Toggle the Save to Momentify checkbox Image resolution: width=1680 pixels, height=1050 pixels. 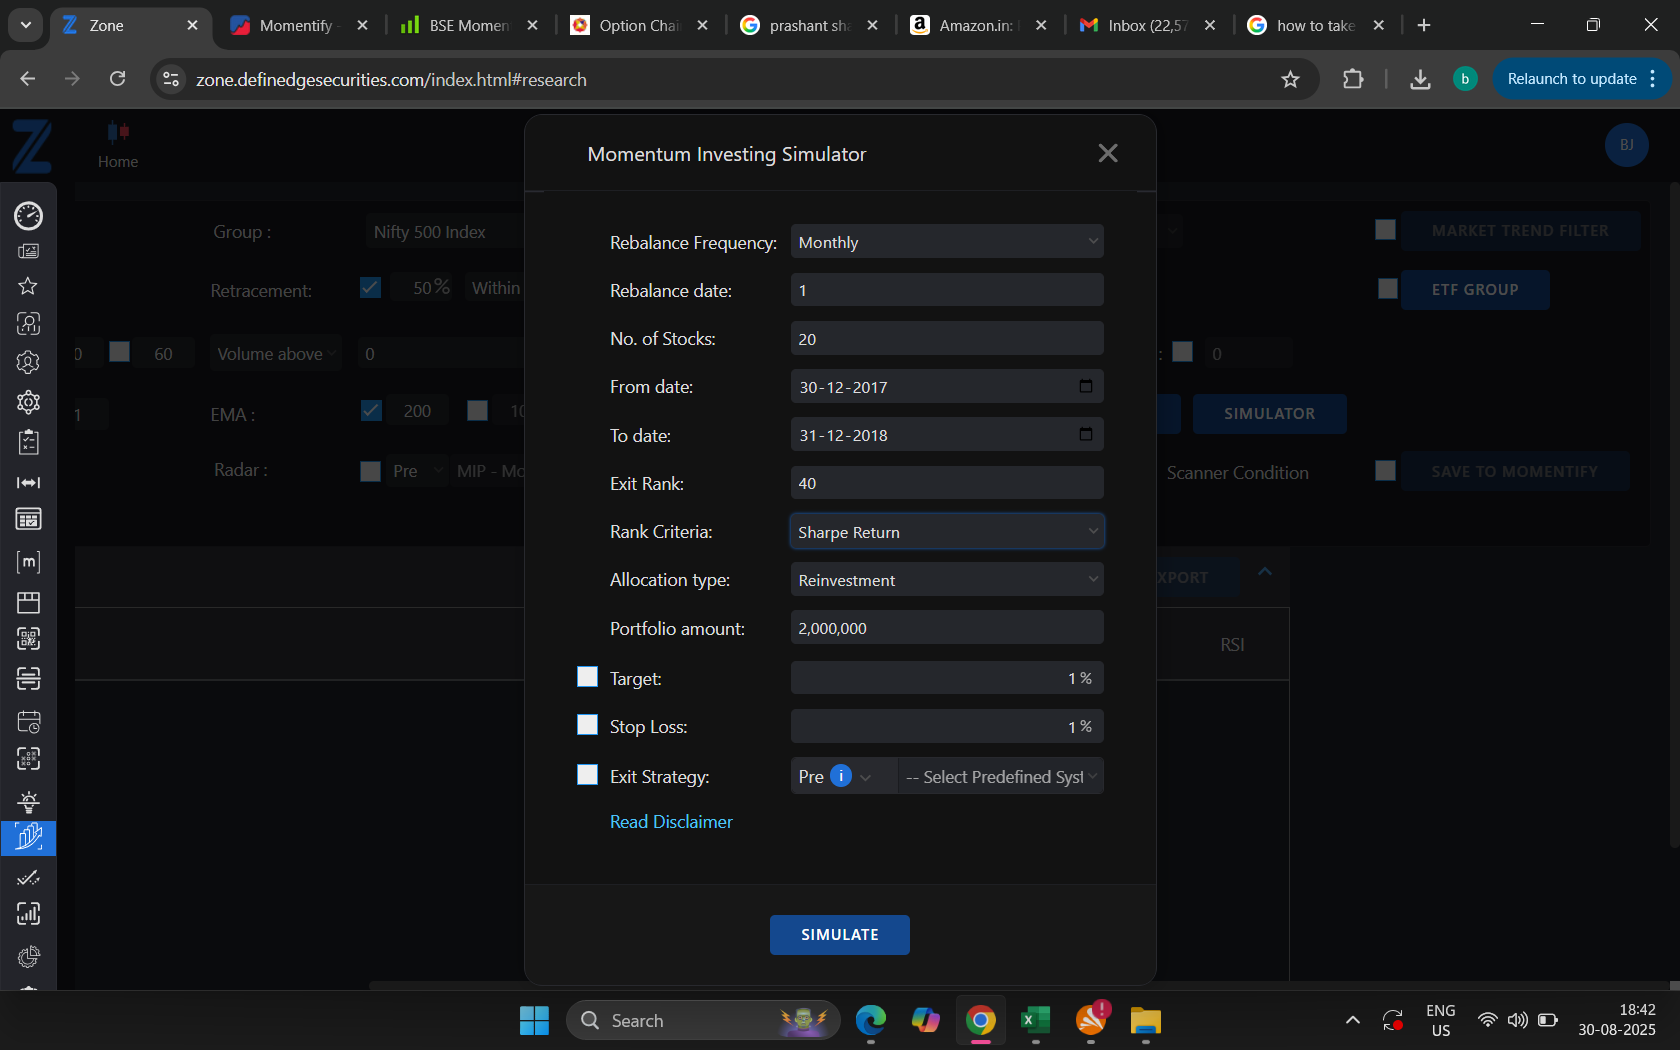pyautogui.click(x=1385, y=470)
